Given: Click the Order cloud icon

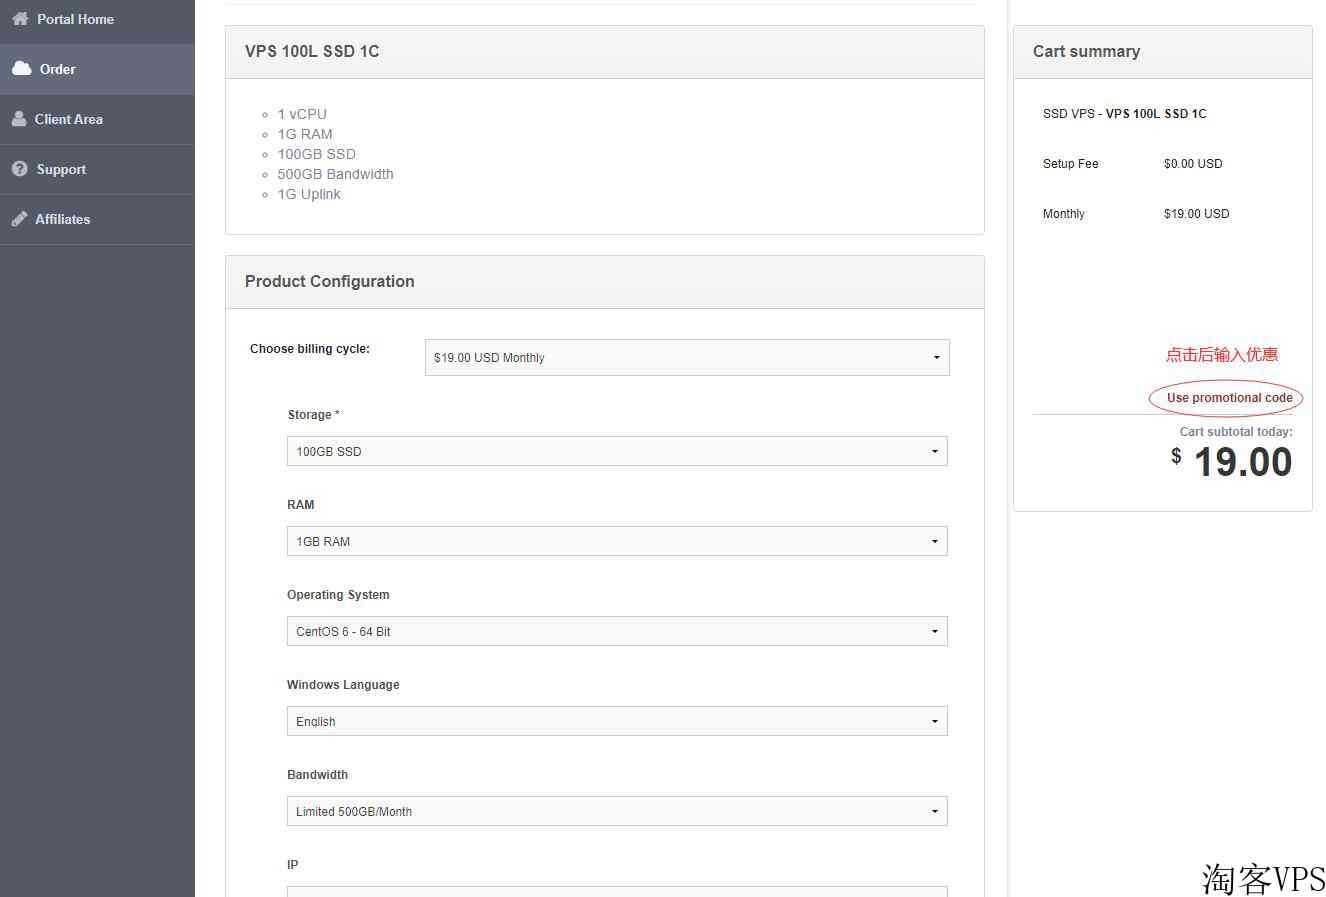Looking at the screenshot, I should pyautogui.click(x=22, y=69).
